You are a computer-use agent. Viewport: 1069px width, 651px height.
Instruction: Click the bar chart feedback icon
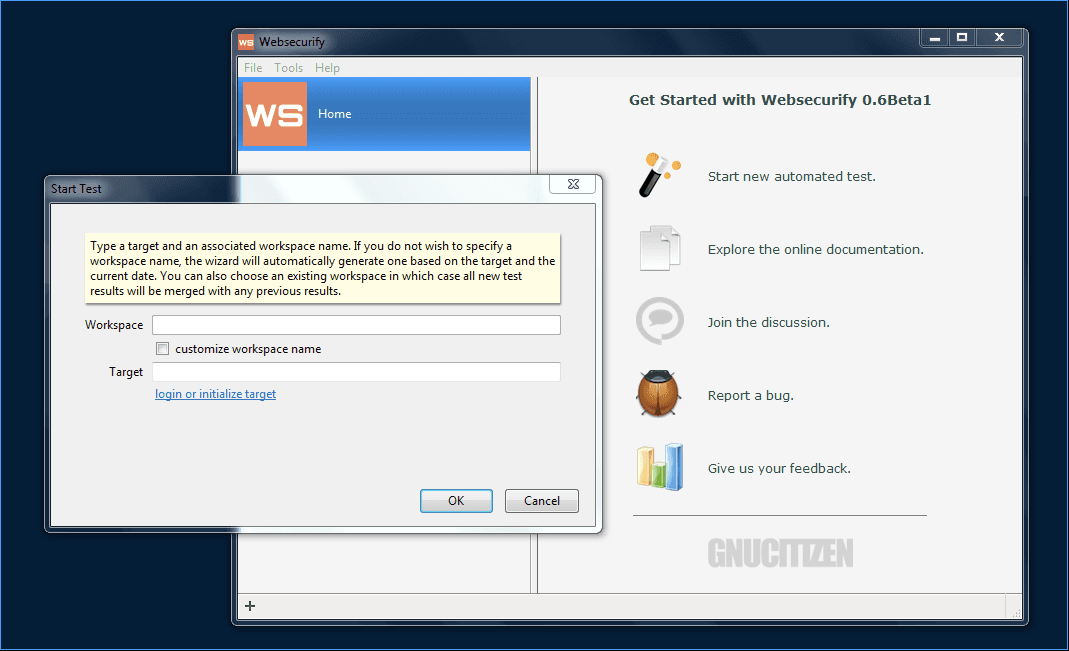click(x=659, y=467)
